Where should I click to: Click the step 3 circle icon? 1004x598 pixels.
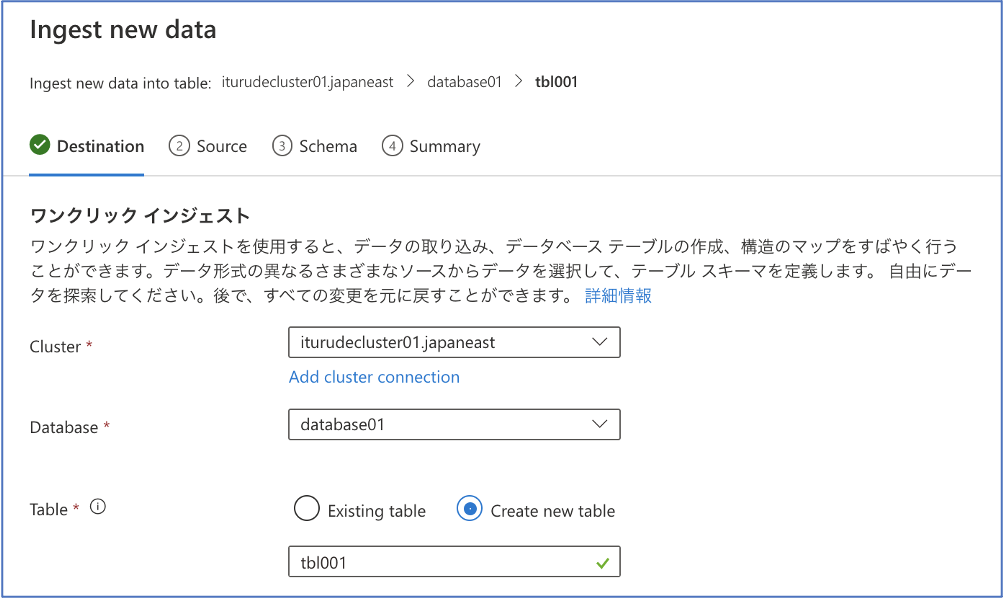tap(282, 146)
